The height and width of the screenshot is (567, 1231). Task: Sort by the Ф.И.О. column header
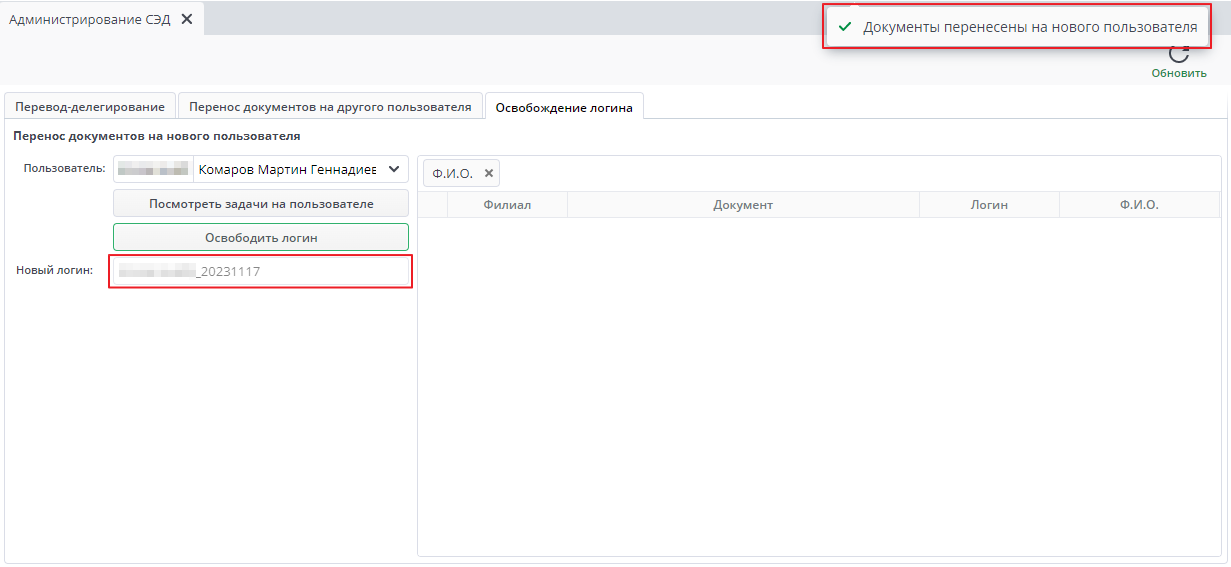click(1138, 204)
